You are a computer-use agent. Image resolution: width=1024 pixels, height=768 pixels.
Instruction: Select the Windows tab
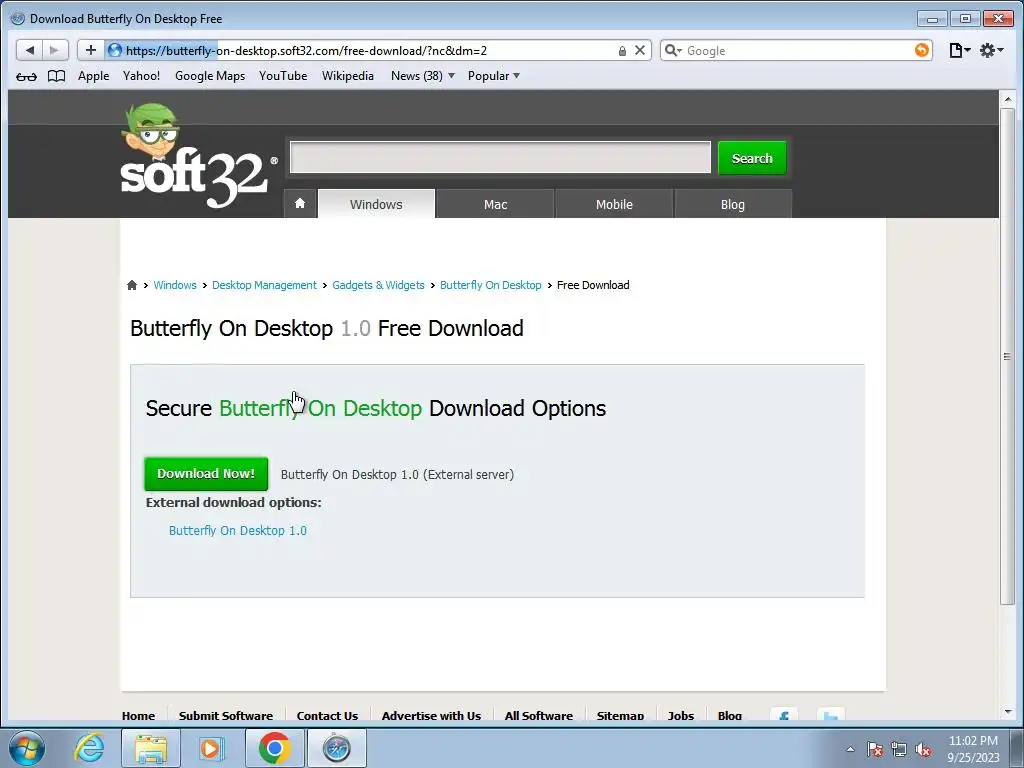376,204
